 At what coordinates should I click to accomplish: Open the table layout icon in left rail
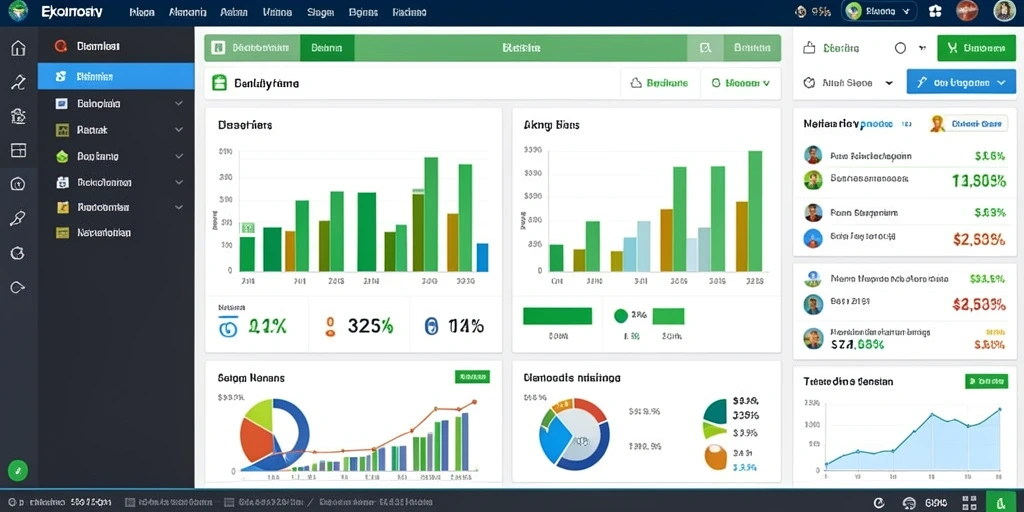coord(18,150)
